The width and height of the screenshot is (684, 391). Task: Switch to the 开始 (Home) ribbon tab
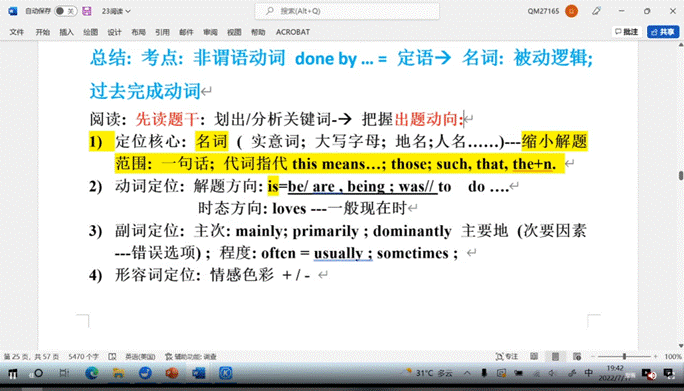[42, 32]
